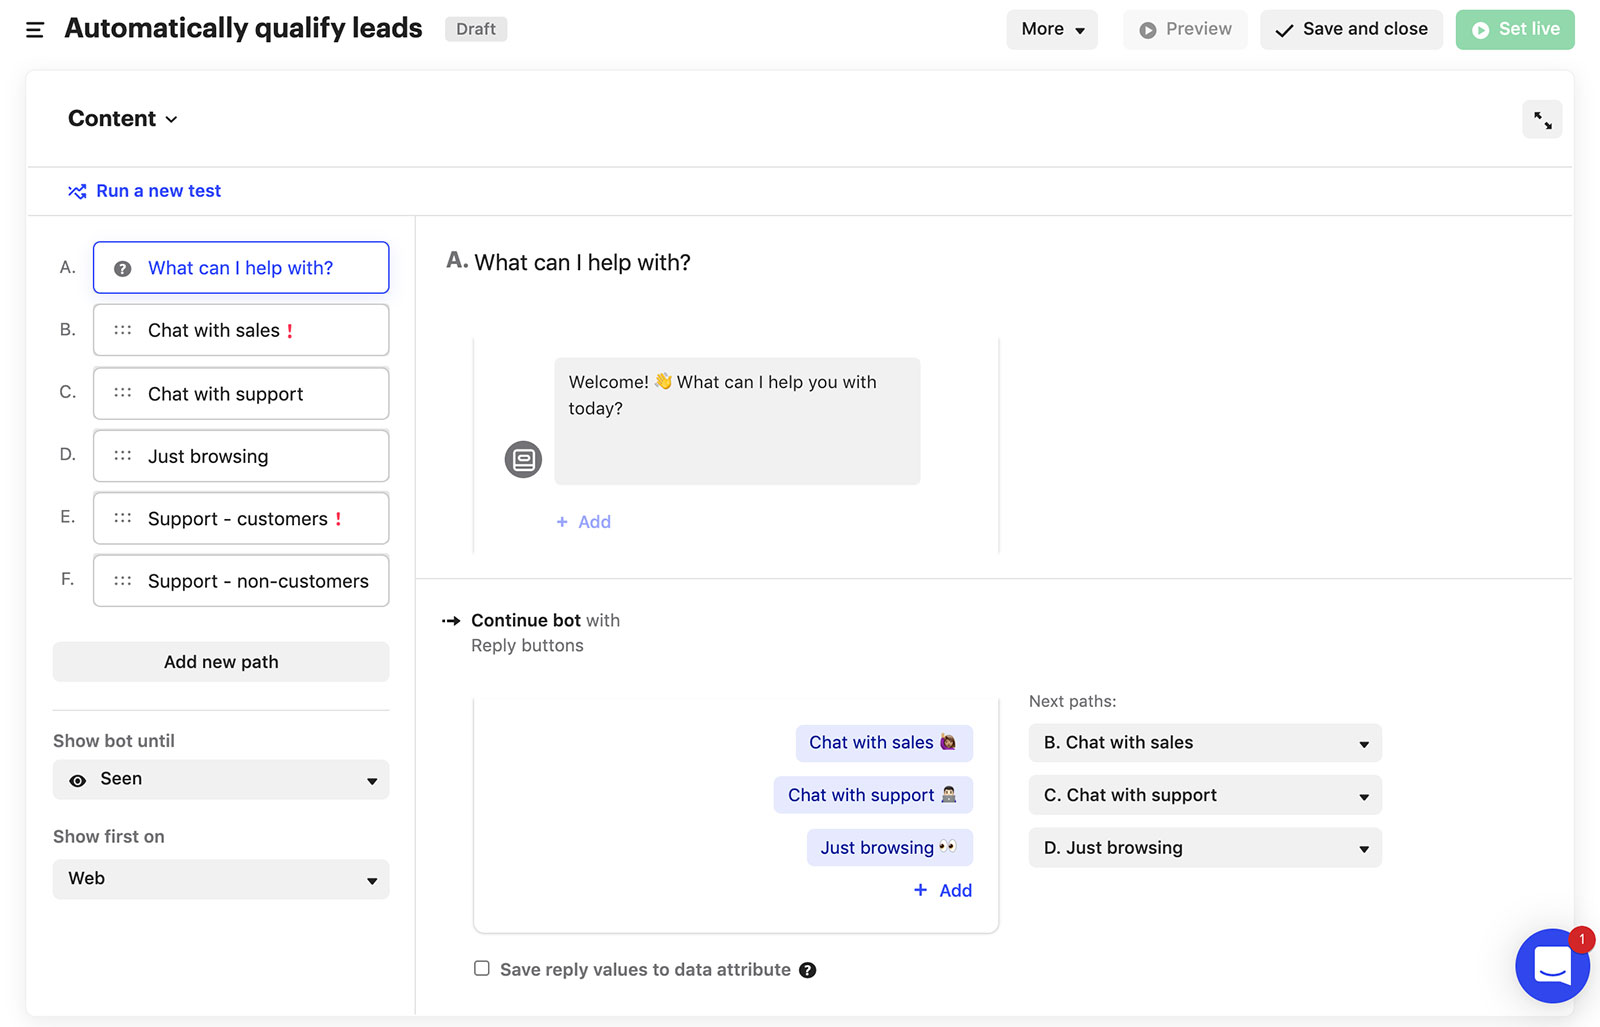This screenshot has height=1027, width=1600.
Task: Grab drag handle on Chat with sales path
Action: (123, 330)
